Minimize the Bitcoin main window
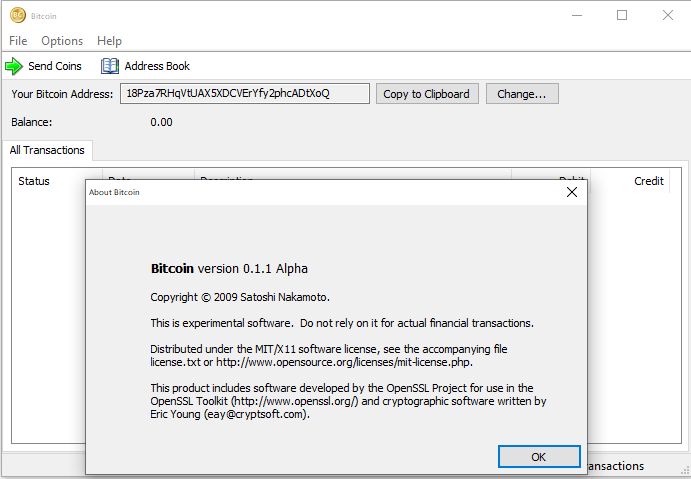The image size is (691, 479). [x=577, y=15]
